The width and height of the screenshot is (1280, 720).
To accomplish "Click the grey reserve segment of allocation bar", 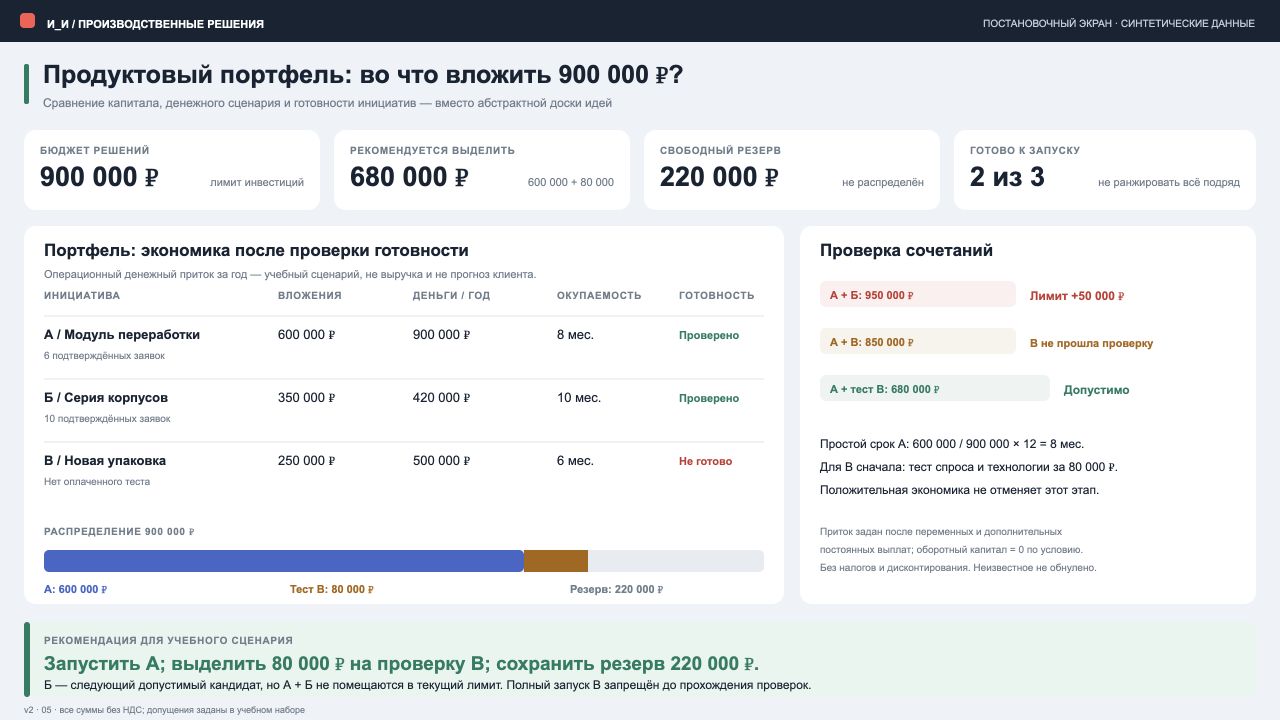I will coord(676,561).
